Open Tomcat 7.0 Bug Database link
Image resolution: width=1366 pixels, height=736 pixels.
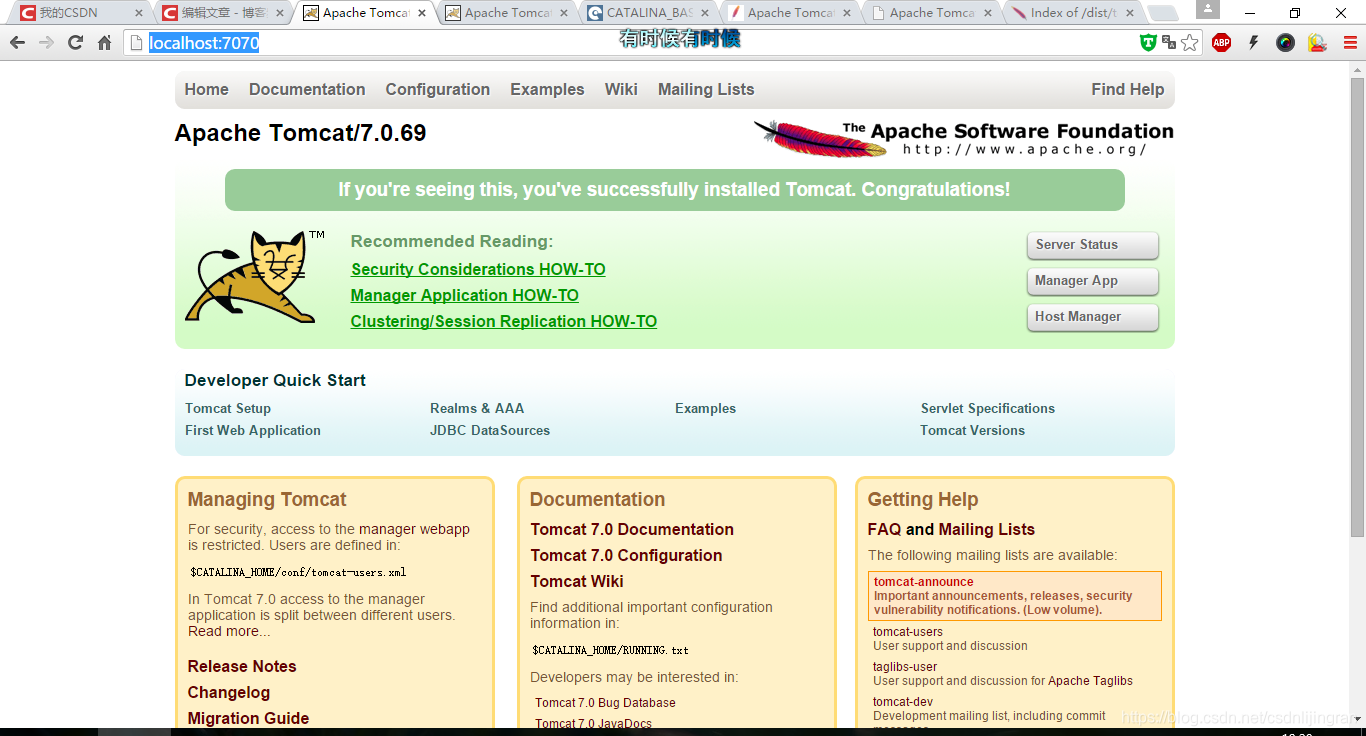tap(605, 703)
